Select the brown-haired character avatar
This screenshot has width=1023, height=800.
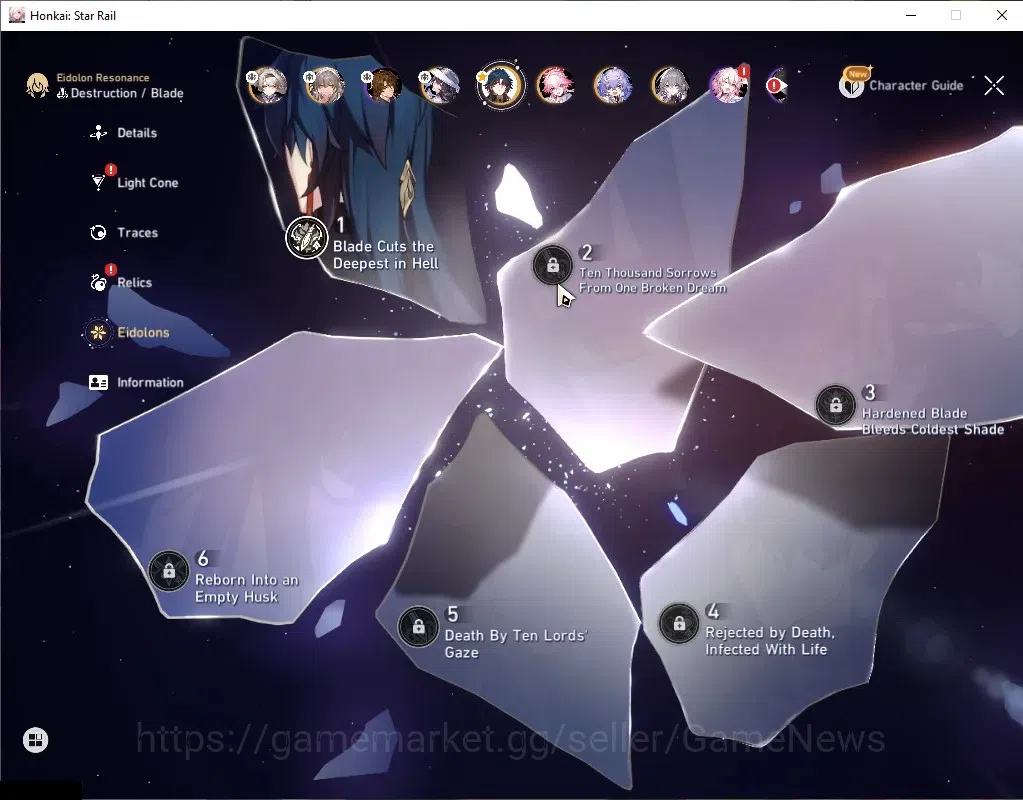pyautogui.click(x=382, y=85)
